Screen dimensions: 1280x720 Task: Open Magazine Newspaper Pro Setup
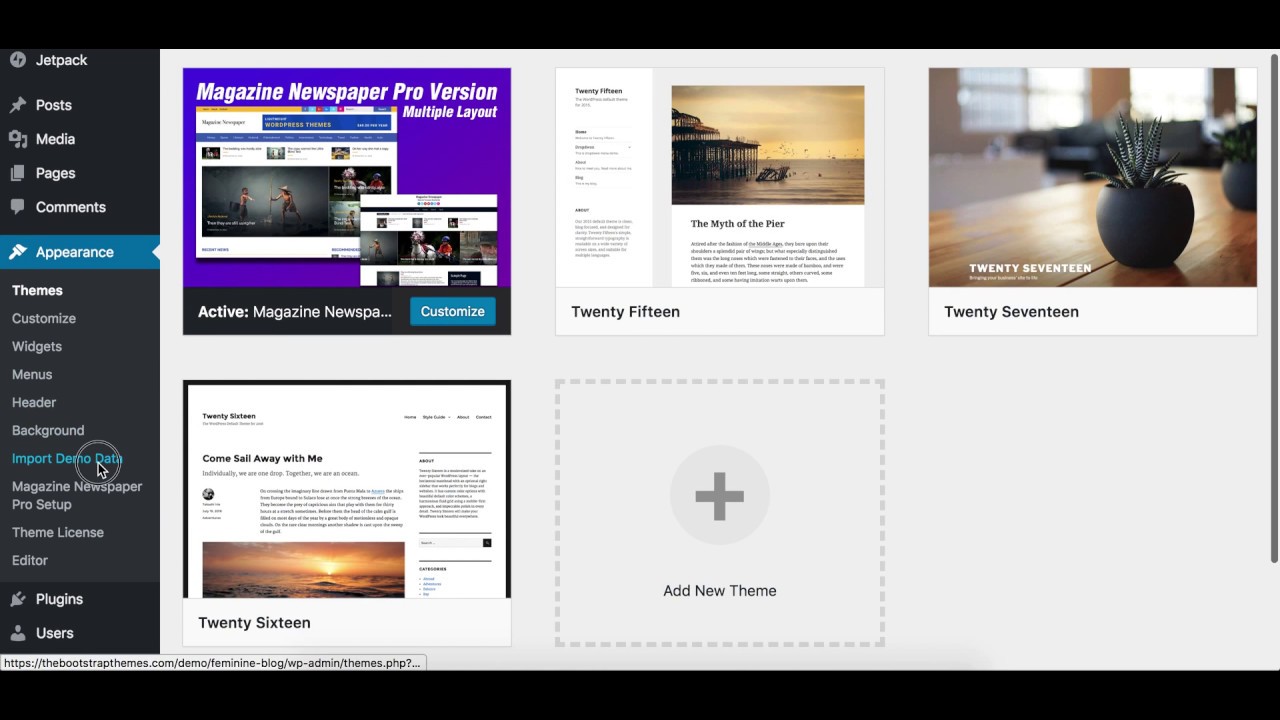(77, 495)
